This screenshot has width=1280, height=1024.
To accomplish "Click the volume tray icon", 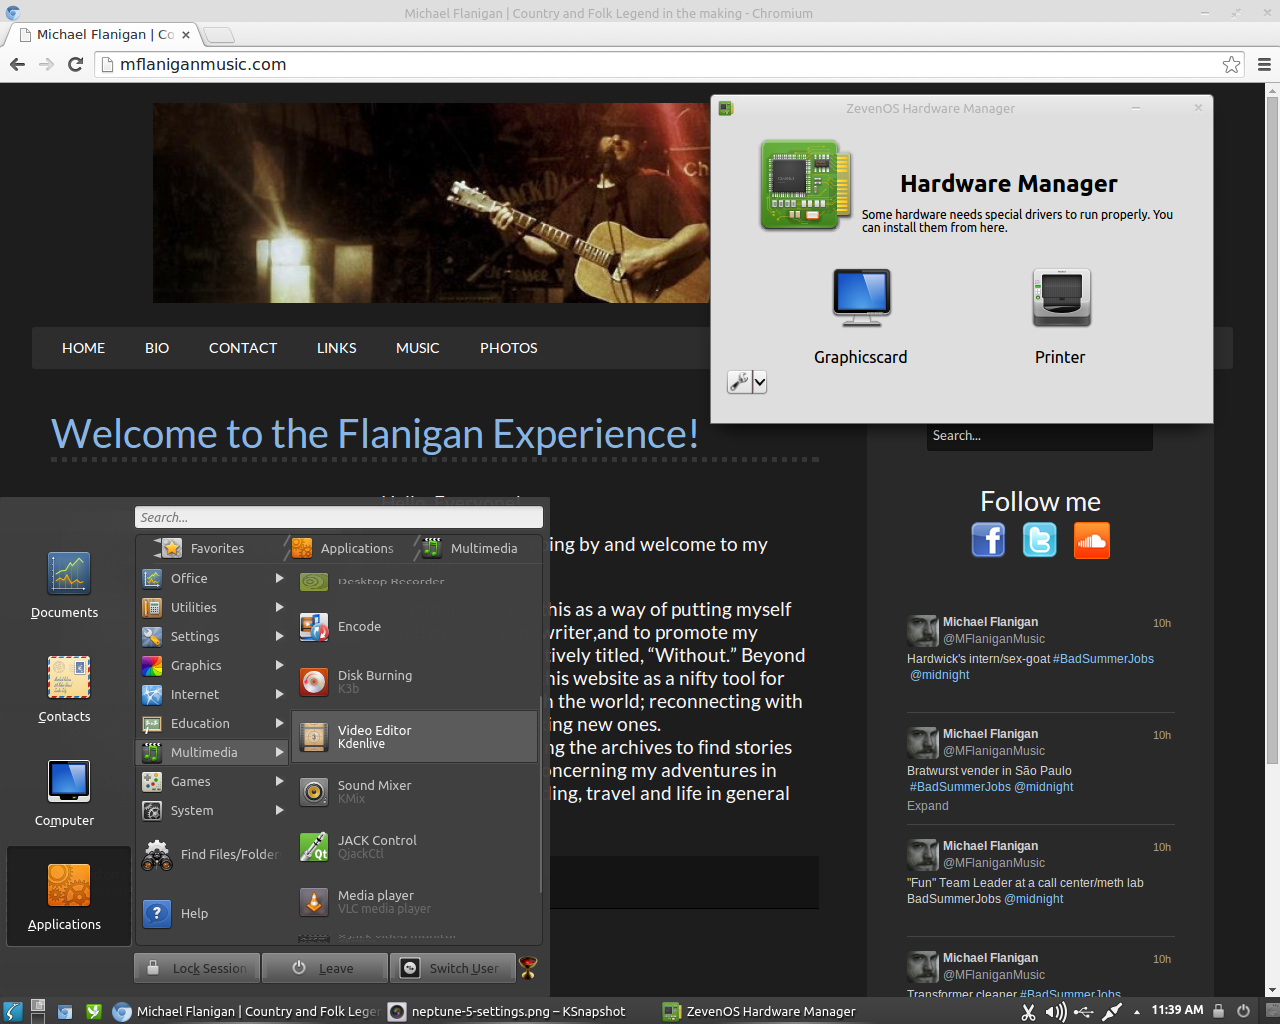I will coord(1055,1011).
